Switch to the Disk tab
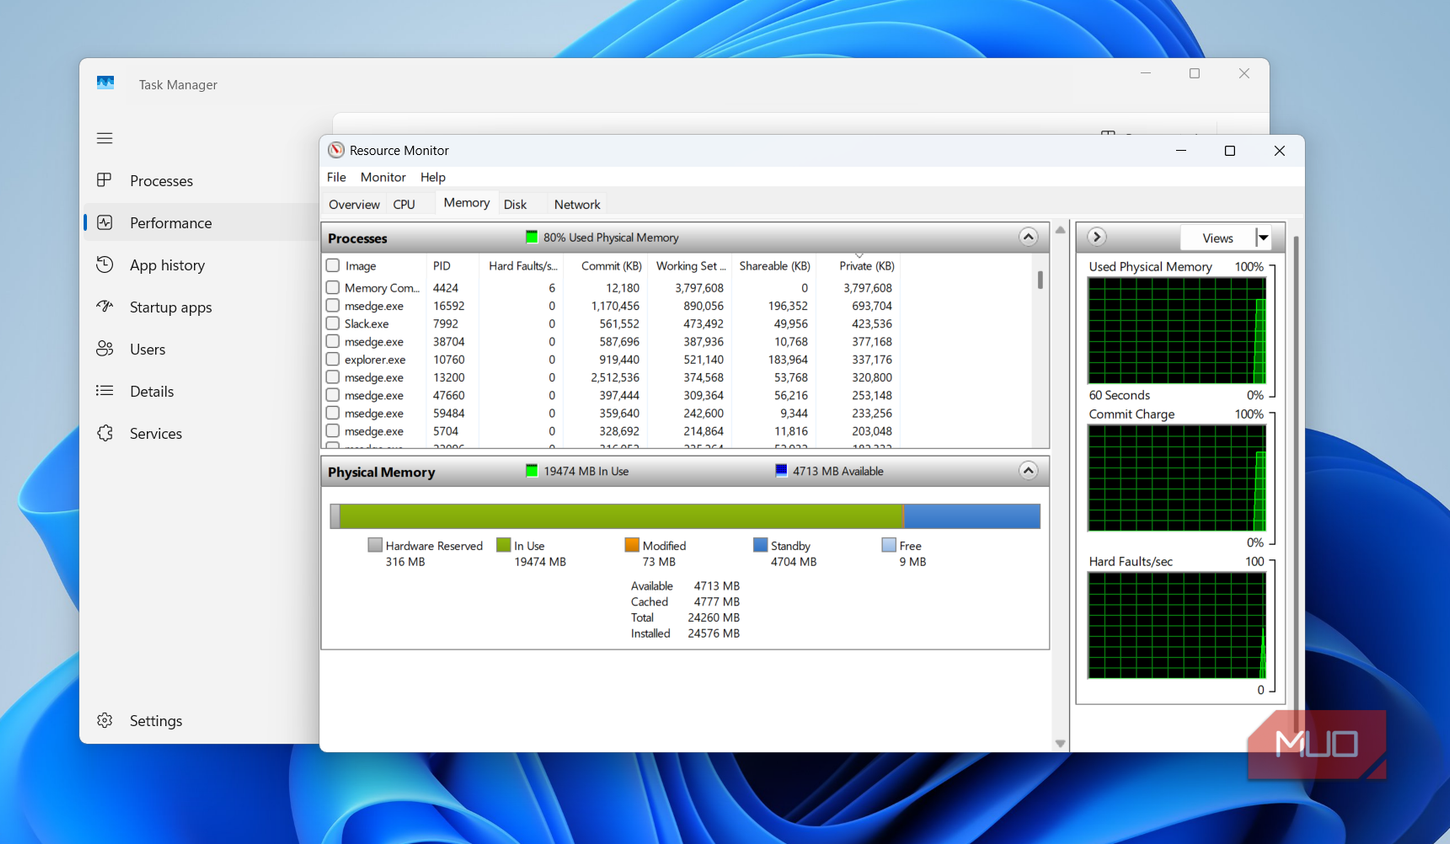This screenshot has width=1450, height=844. [515, 204]
